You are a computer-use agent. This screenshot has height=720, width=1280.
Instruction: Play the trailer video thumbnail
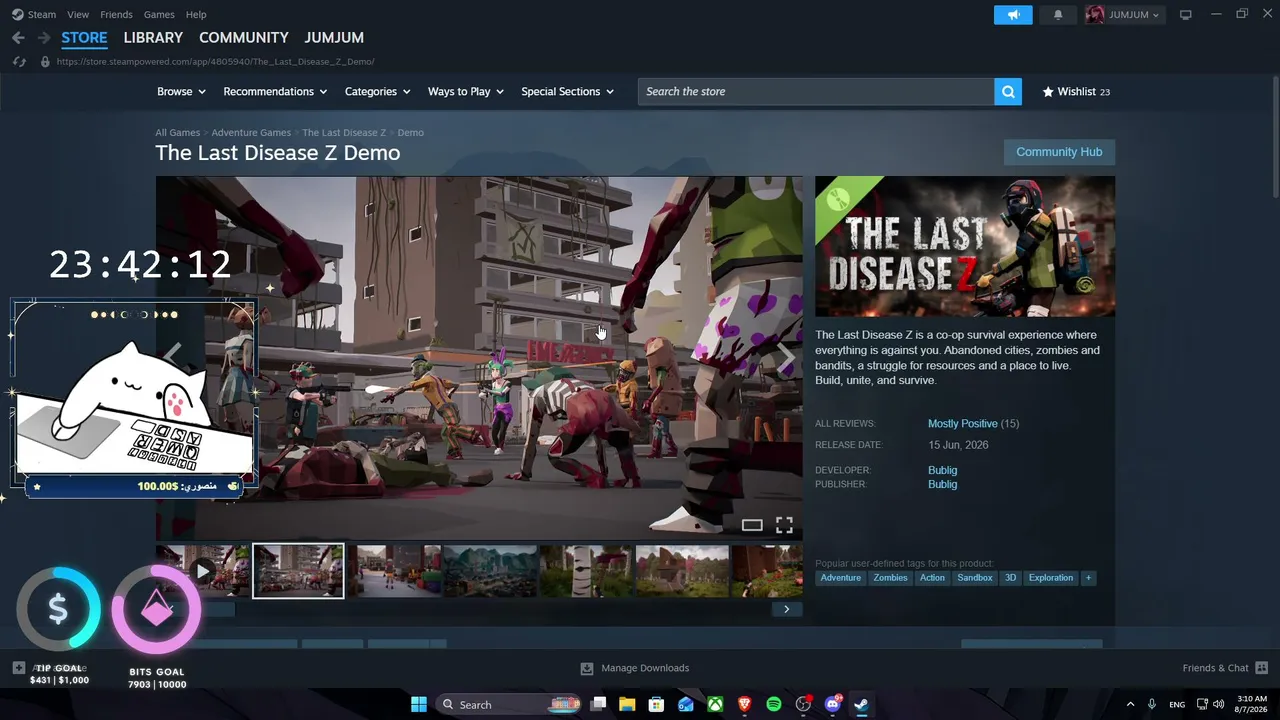click(x=203, y=571)
